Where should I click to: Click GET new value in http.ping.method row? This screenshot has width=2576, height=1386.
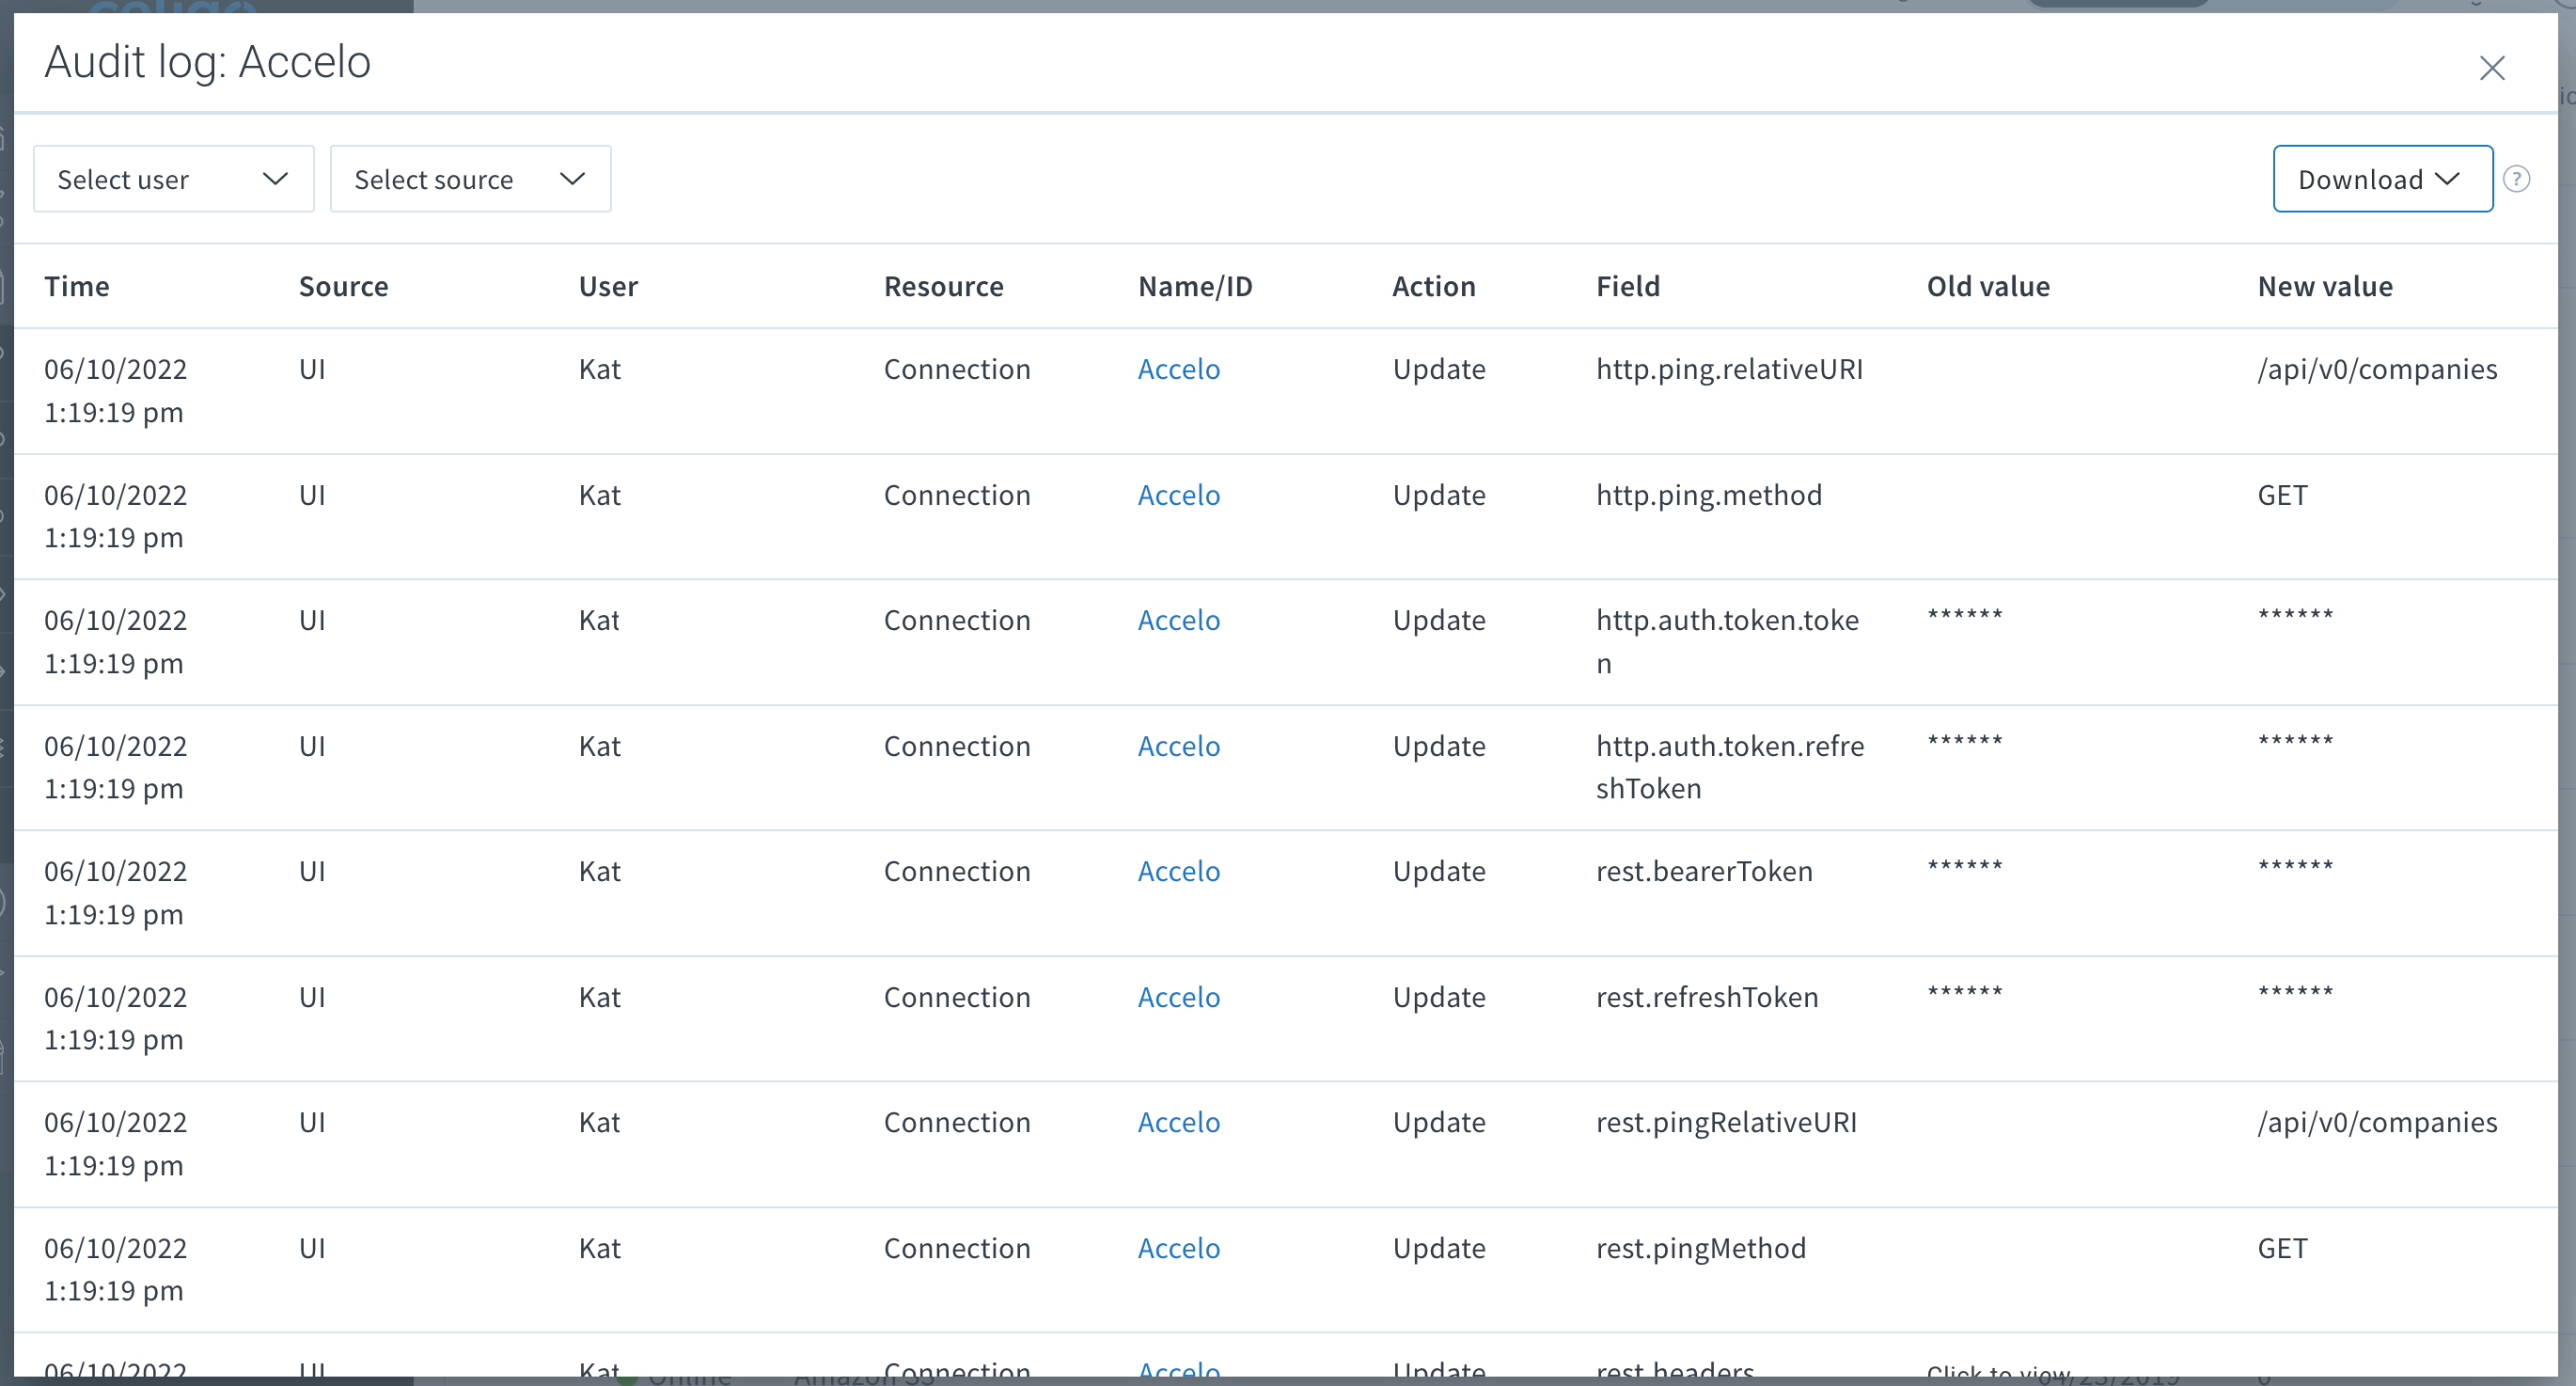coord(2282,495)
